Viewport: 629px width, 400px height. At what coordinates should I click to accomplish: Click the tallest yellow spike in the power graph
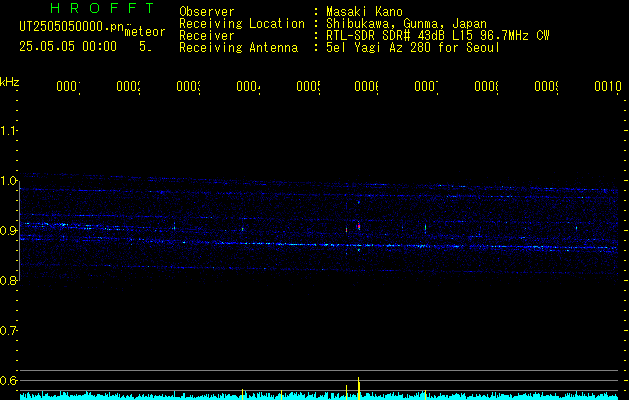tap(359, 388)
